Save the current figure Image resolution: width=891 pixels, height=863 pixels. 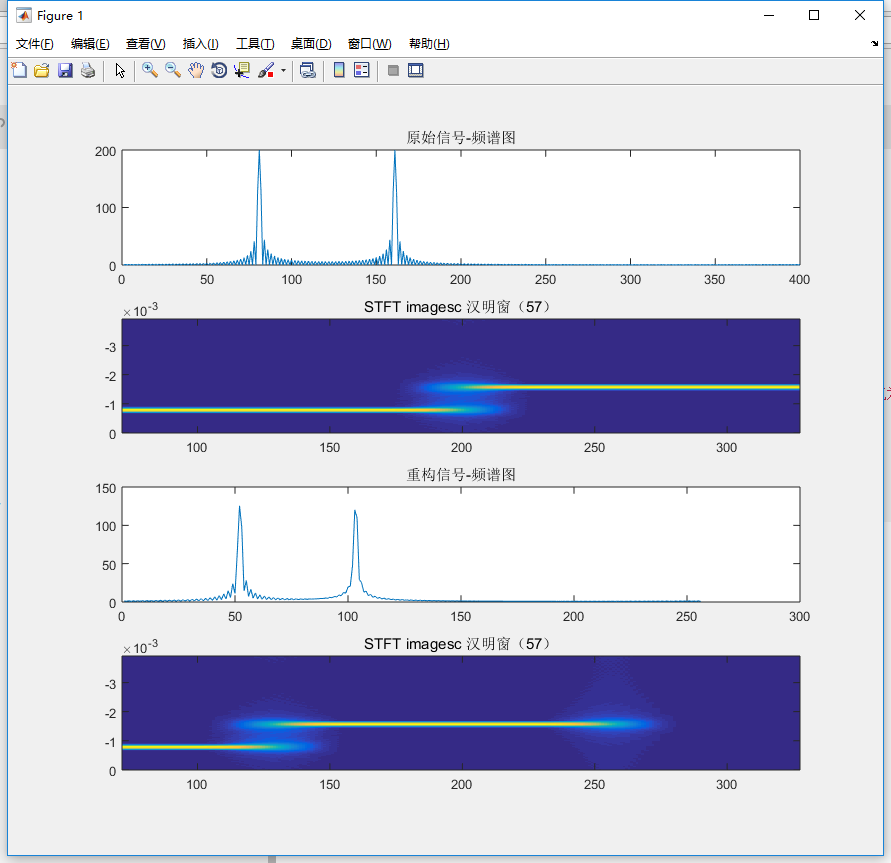tap(64, 70)
